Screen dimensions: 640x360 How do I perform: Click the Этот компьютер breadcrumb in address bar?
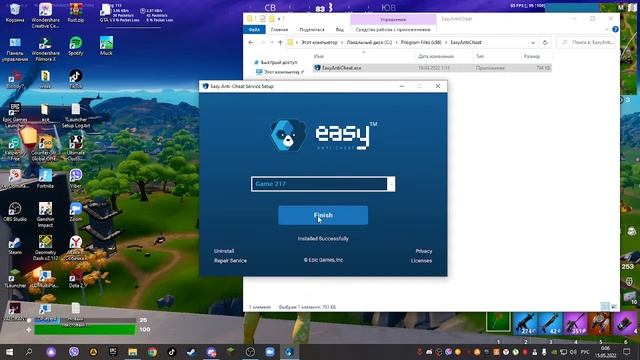coord(319,42)
